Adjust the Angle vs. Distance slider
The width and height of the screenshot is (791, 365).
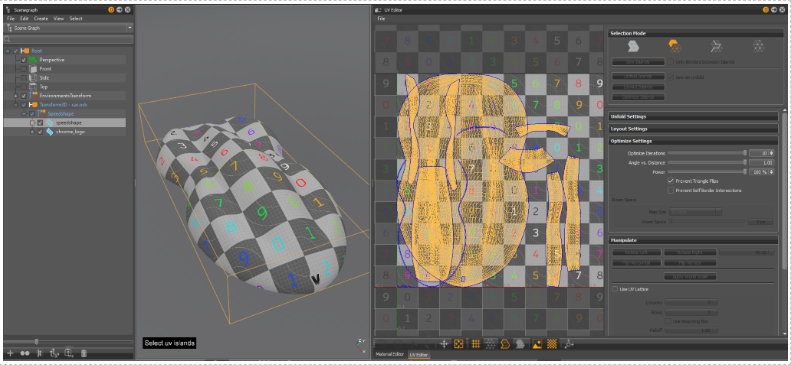(x=707, y=162)
